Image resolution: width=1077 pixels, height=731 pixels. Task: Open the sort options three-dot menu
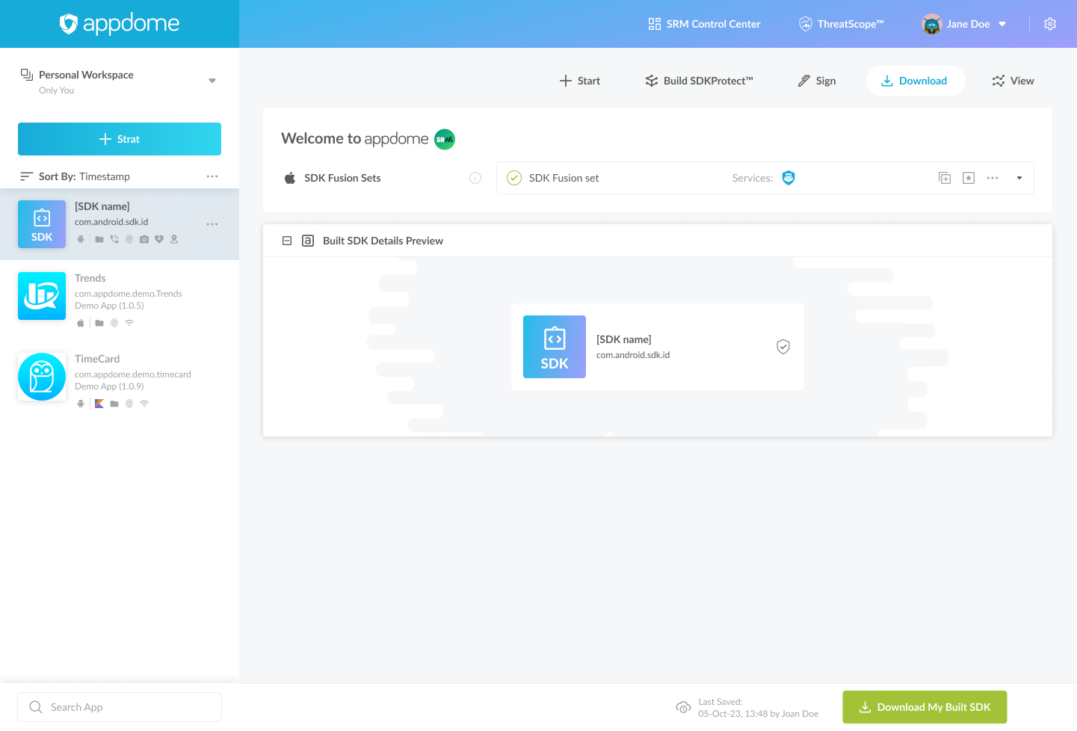click(x=212, y=176)
